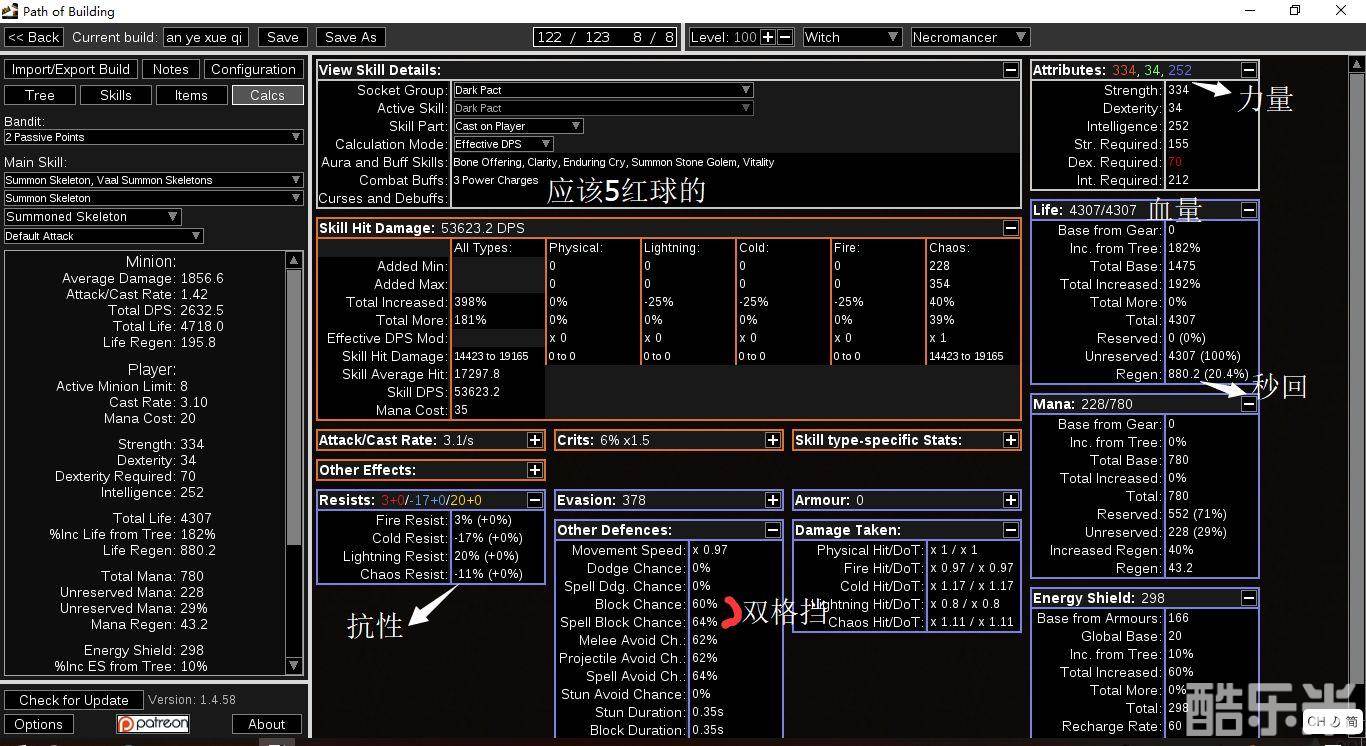The image size is (1366, 746).
Task: Expand the Other Effects section
Action: click(x=535, y=470)
